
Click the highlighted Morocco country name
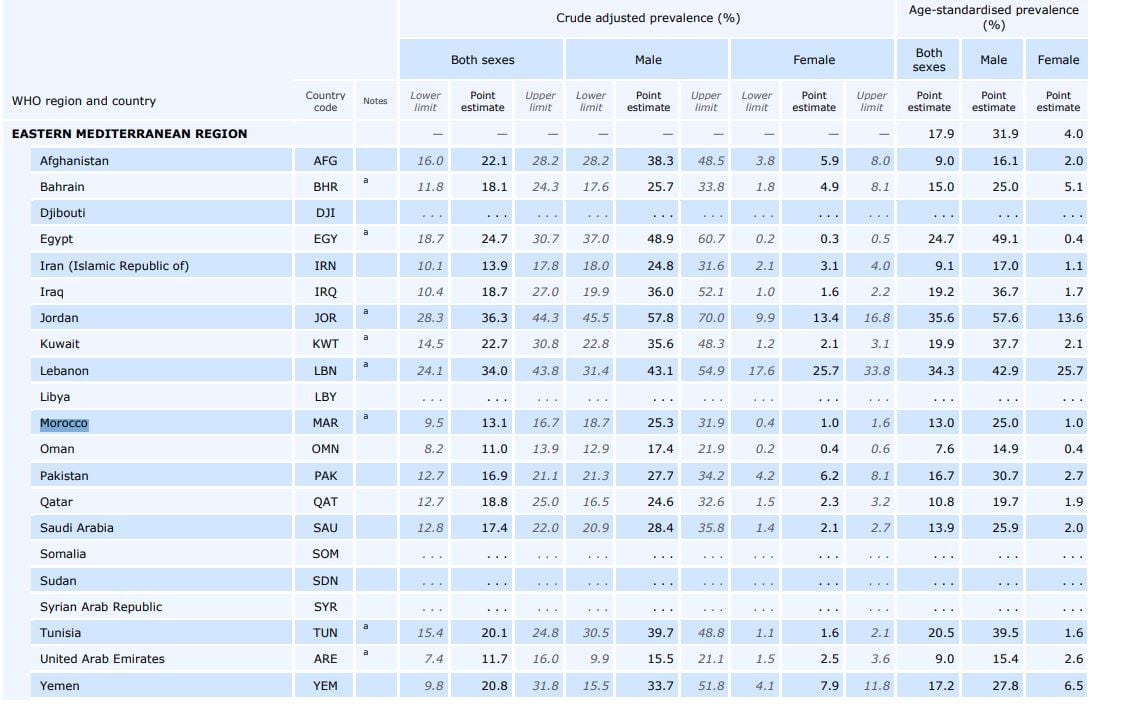pyautogui.click(x=64, y=423)
